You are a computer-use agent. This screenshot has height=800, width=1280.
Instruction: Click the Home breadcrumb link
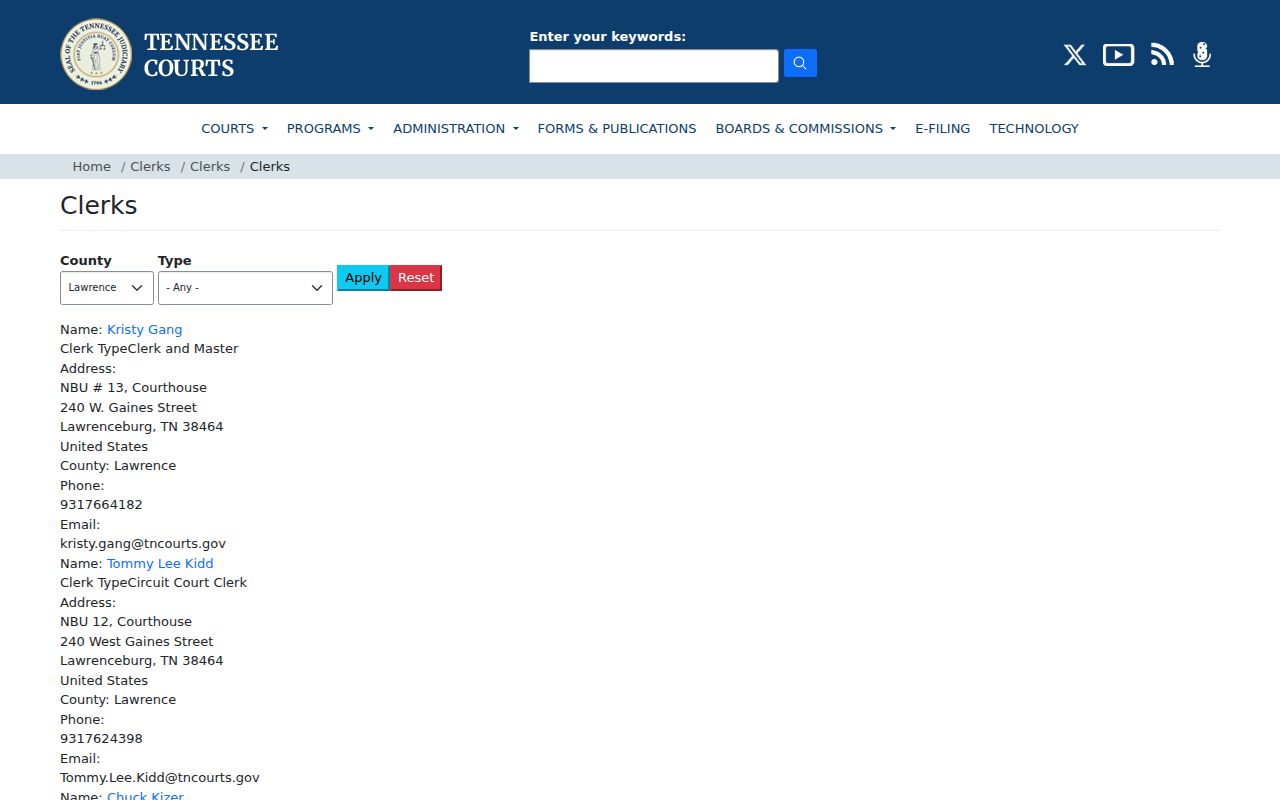[91, 166]
